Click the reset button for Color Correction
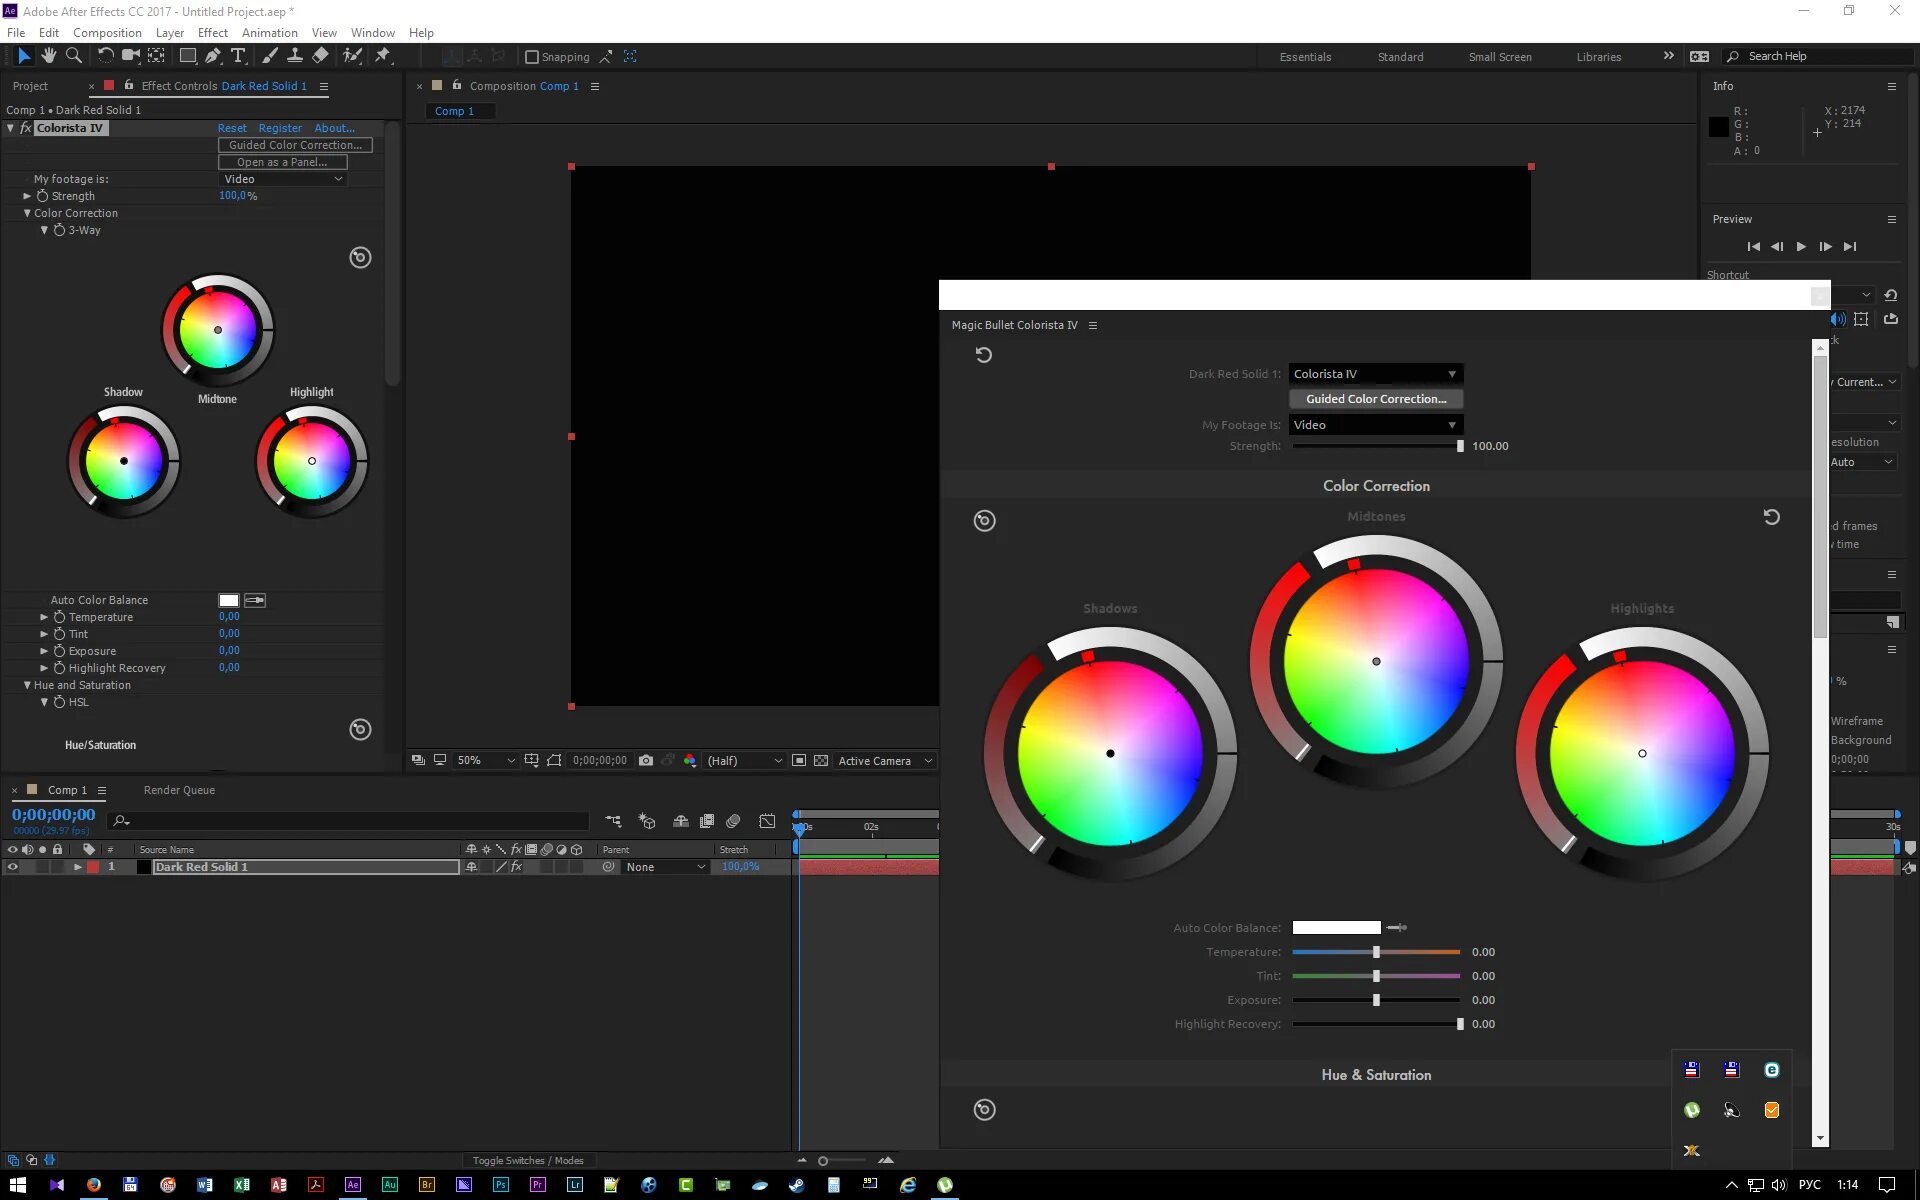Viewport: 1920px width, 1200px height. (1771, 516)
